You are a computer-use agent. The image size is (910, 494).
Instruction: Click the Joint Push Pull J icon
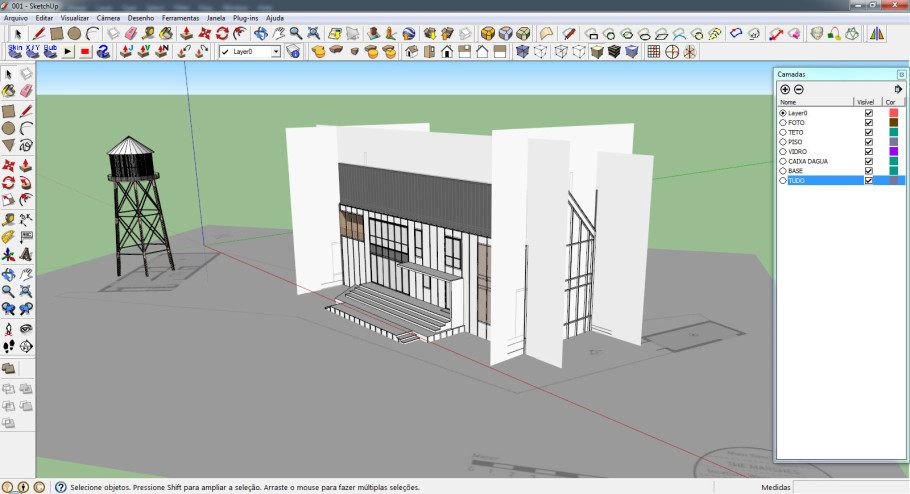[126, 52]
